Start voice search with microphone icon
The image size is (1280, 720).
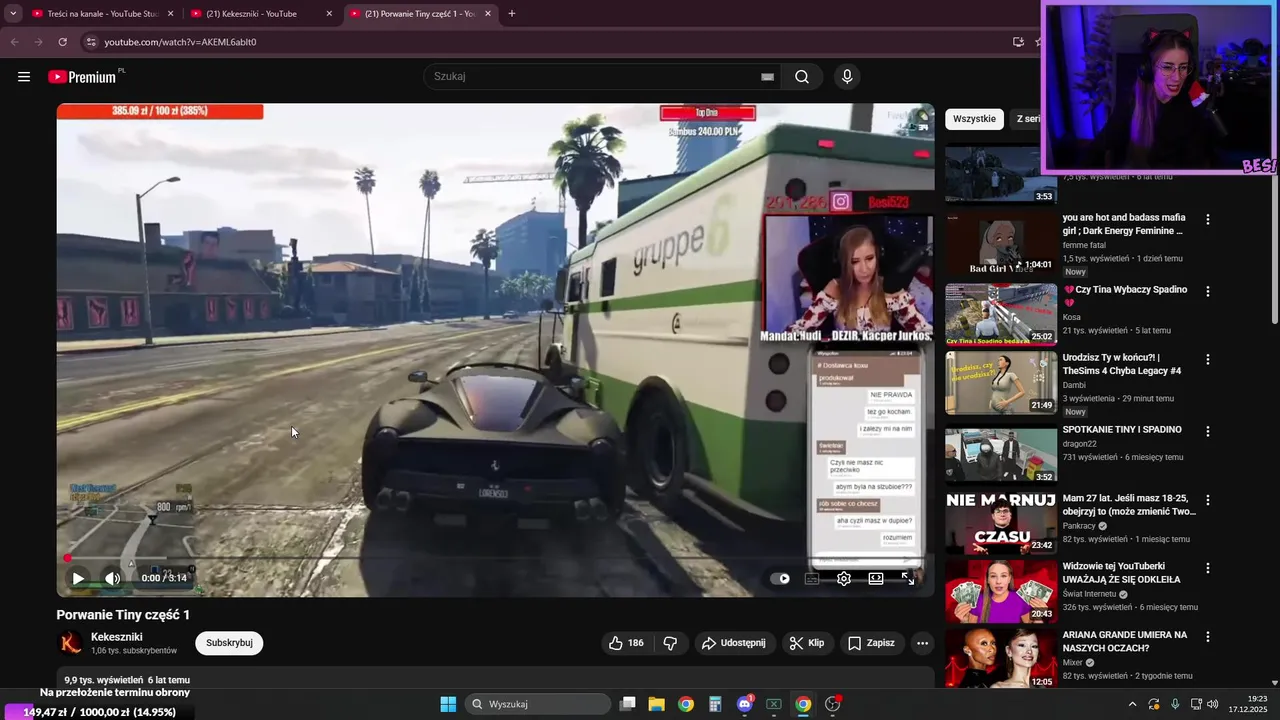click(847, 77)
